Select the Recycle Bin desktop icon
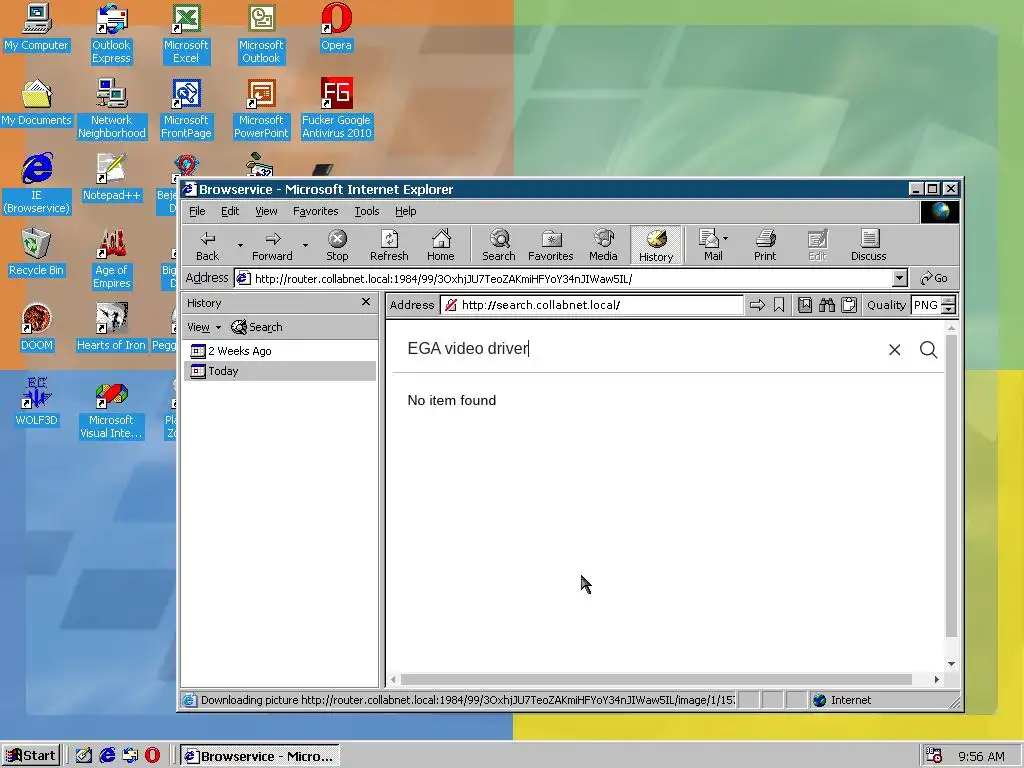The image size is (1024, 768). point(36,253)
